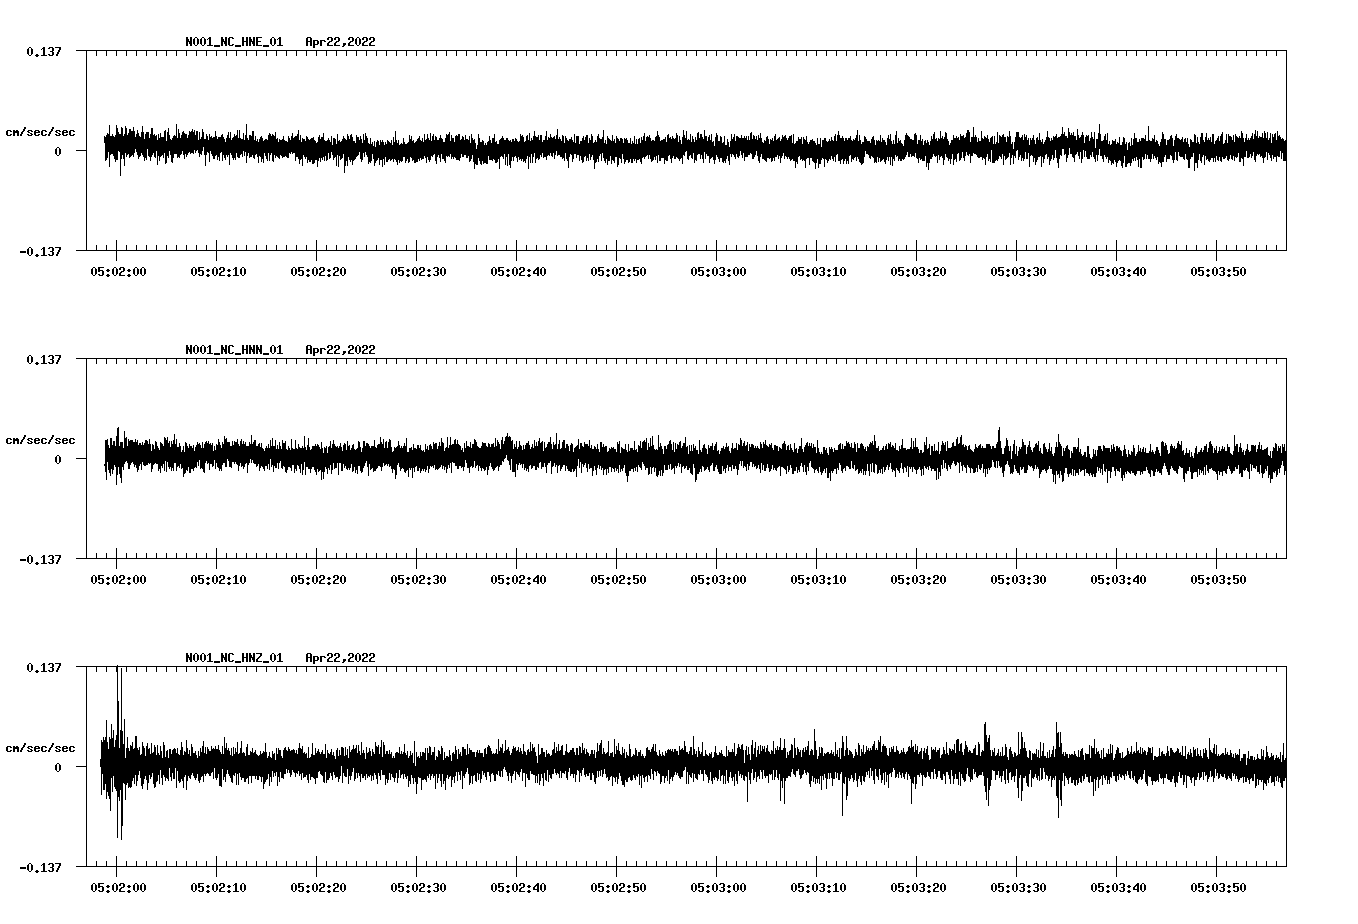1358x924 pixels.
Task: Click the cm/sec/sec unit label of HNE plot
Action: (x=40, y=132)
